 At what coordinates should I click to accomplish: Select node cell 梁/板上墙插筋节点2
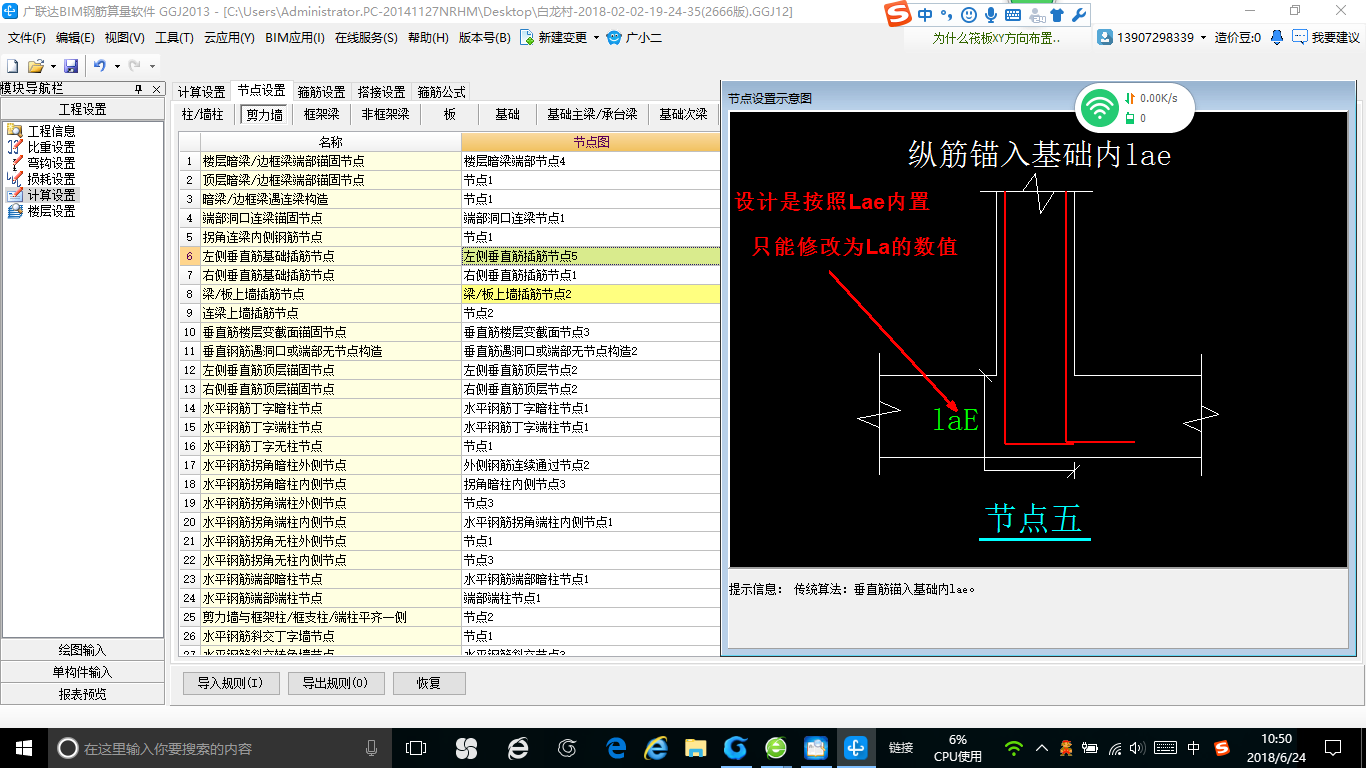point(590,294)
